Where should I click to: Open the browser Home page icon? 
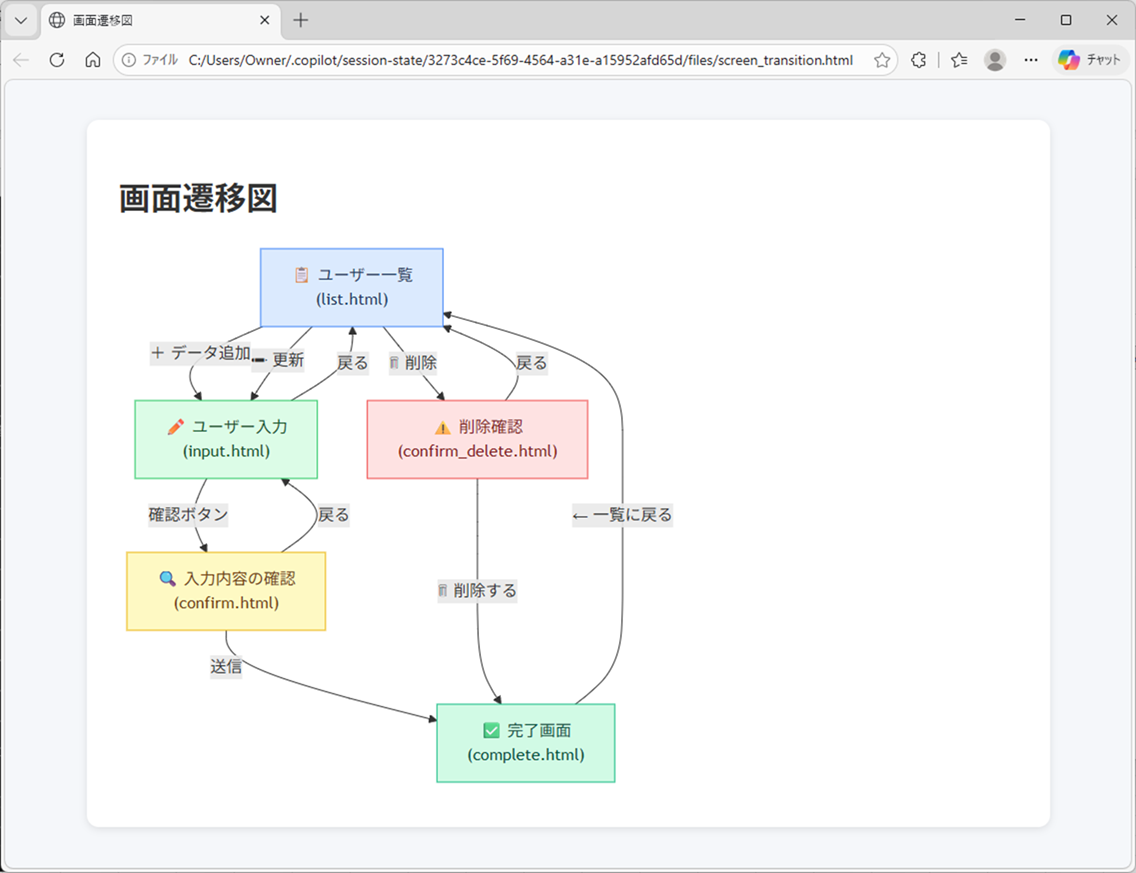91,60
